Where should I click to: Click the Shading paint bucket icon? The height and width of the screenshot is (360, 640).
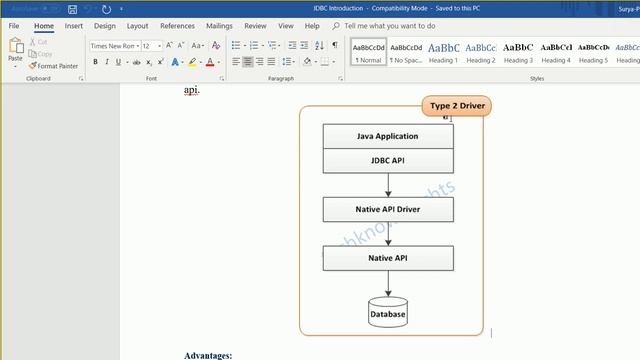point(307,62)
